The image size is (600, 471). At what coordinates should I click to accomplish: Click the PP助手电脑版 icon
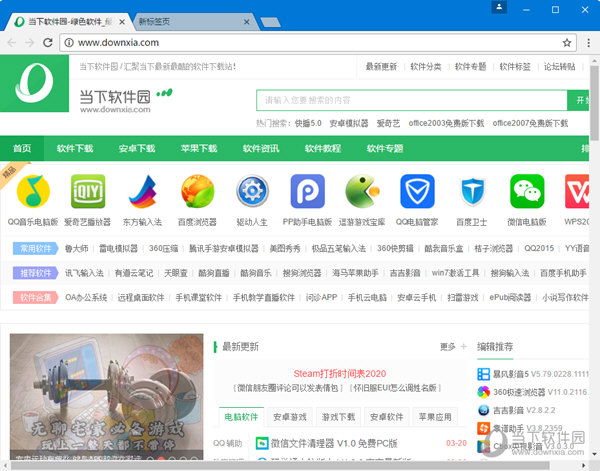[x=307, y=190]
